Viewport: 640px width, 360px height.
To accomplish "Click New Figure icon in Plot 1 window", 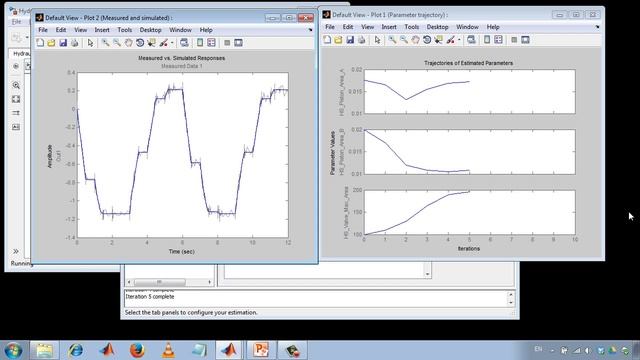I will coord(327,40).
